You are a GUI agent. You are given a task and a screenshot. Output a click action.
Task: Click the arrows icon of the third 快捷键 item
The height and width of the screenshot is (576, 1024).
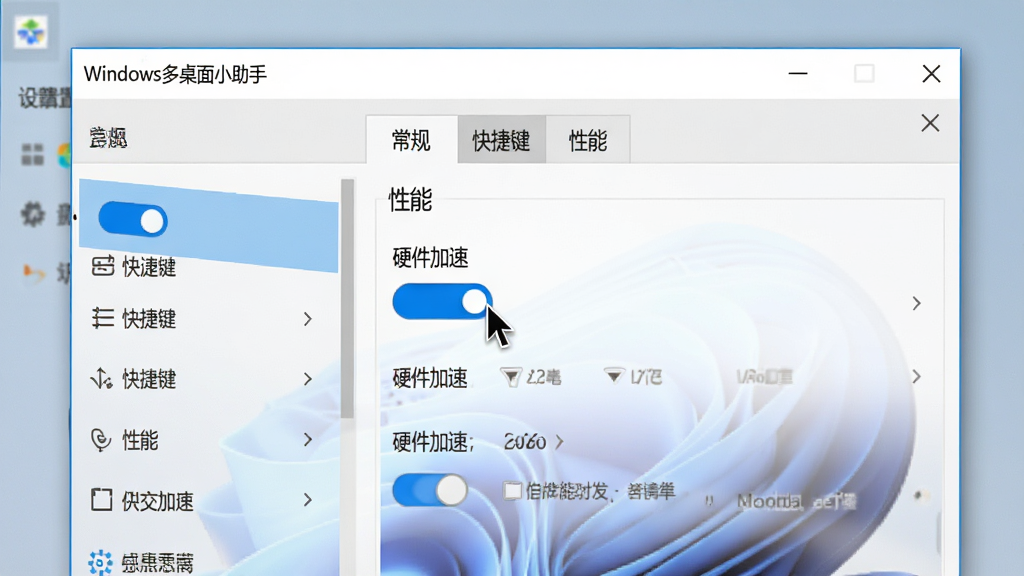click(x=101, y=378)
